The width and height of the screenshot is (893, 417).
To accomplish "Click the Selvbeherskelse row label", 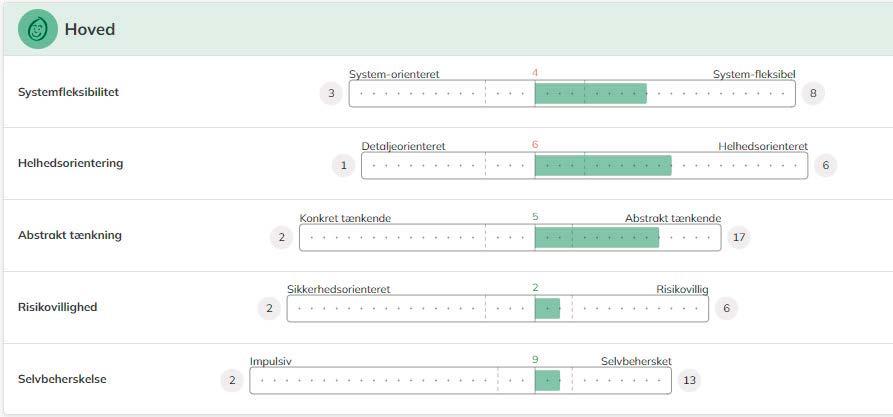I will pyautogui.click(x=62, y=379).
